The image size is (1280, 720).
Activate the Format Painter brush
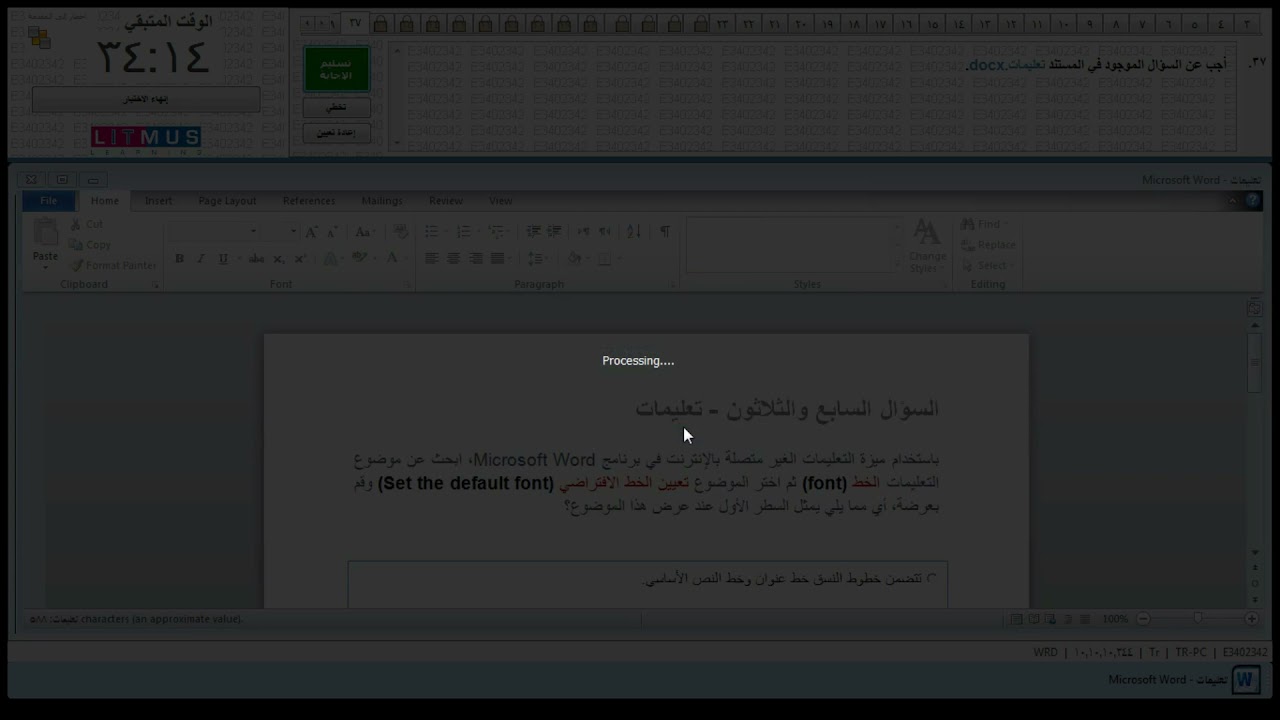(113, 265)
